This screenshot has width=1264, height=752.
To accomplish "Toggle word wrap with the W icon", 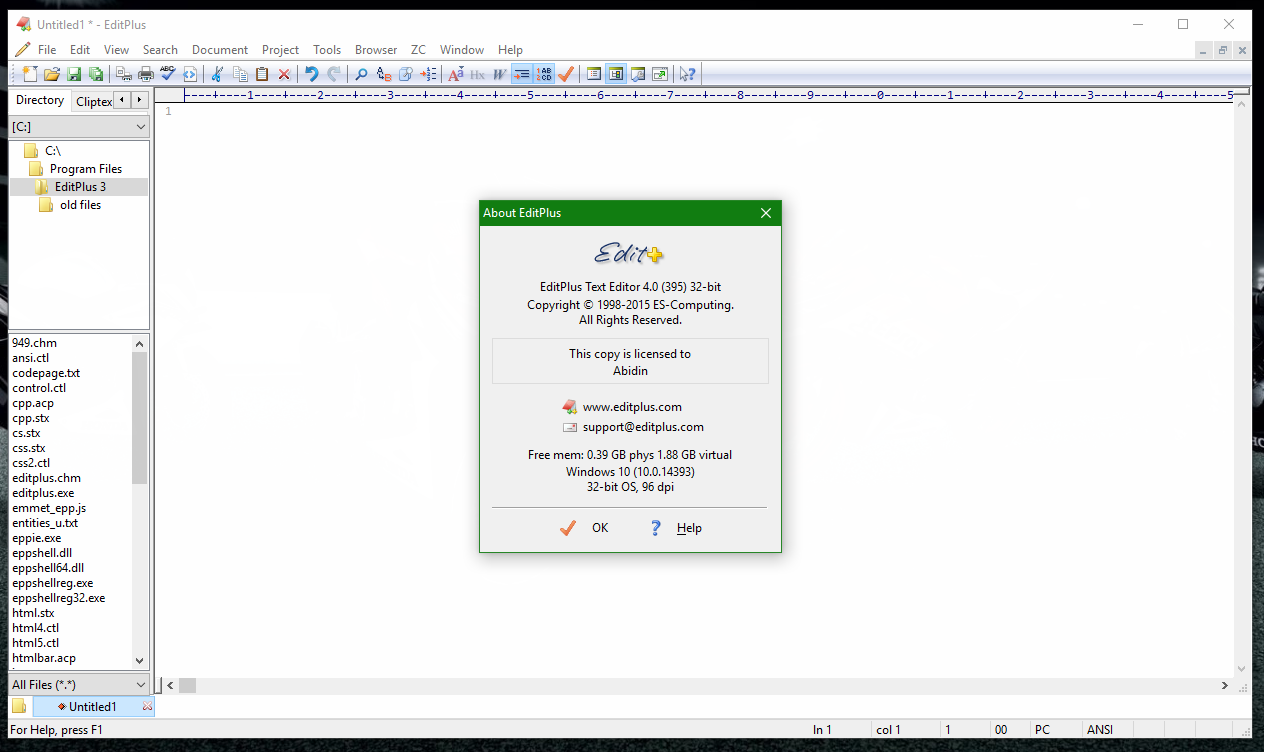I will [x=496, y=73].
